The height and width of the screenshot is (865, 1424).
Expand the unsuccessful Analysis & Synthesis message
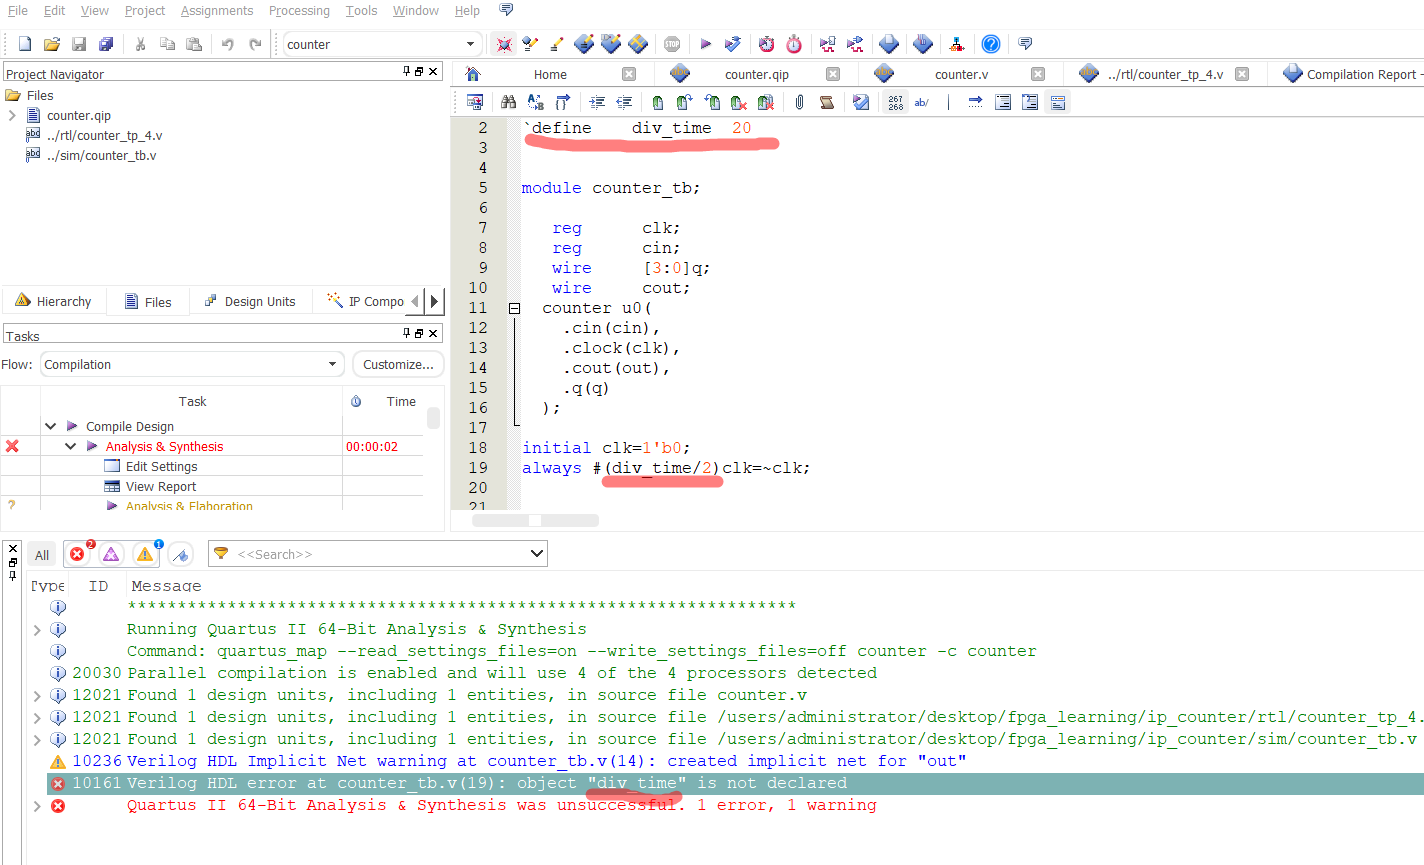tap(37, 805)
